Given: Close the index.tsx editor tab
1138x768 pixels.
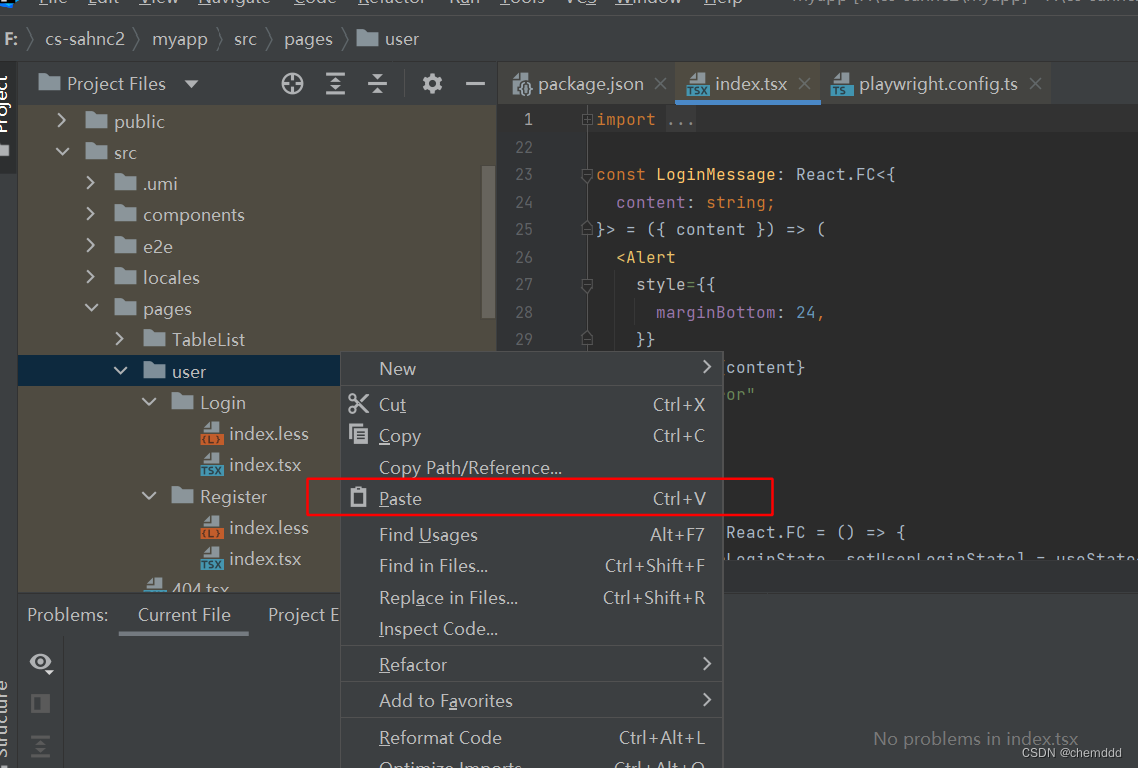Looking at the screenshot, I should [804, 83].
